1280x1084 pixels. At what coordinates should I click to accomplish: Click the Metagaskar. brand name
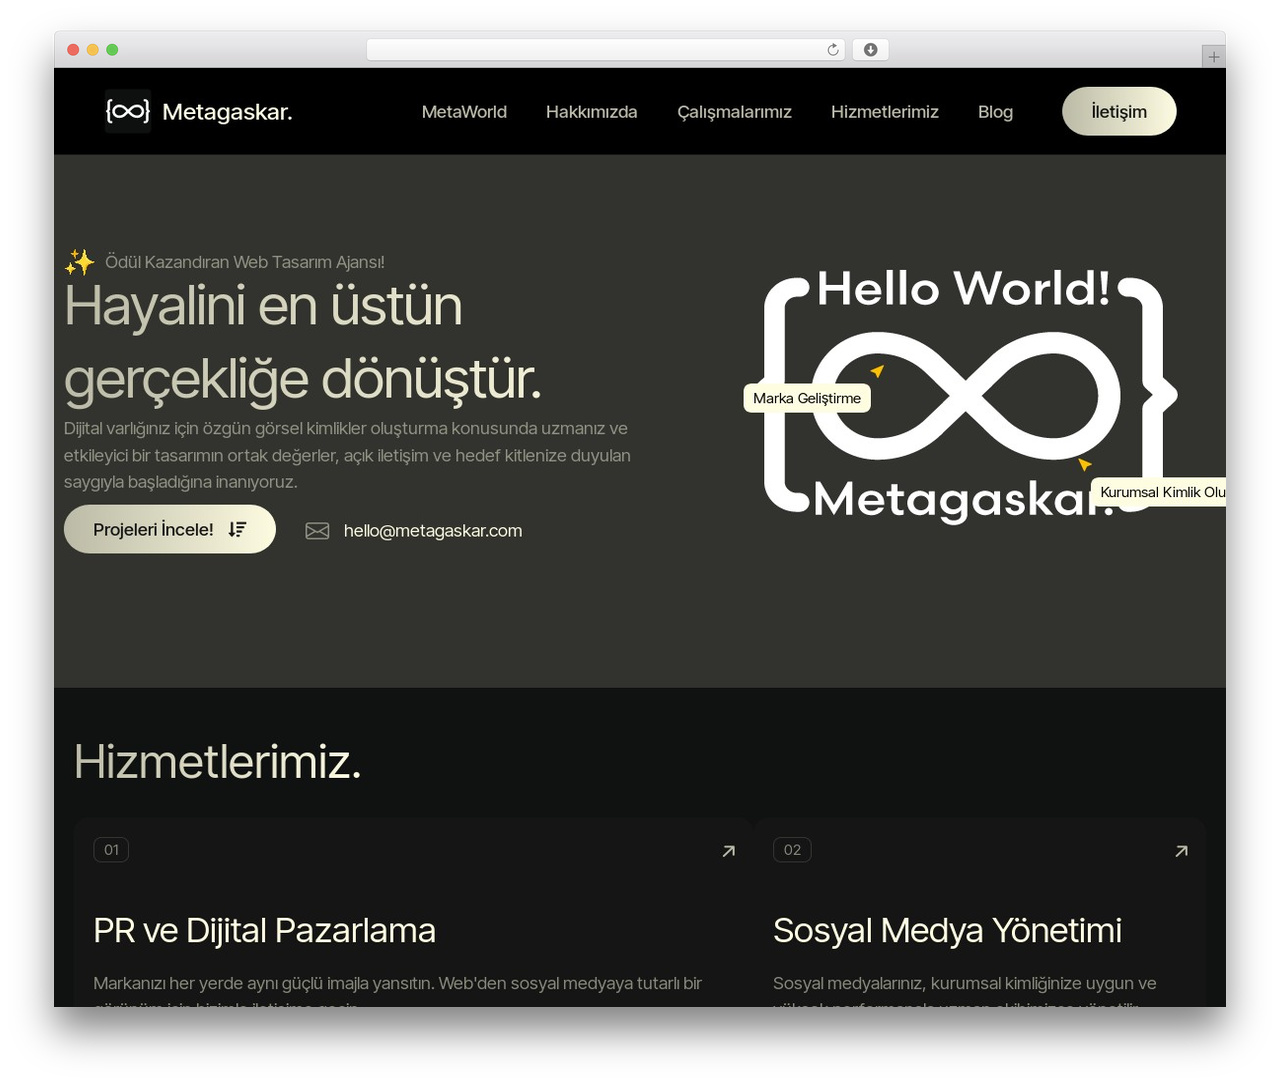(x=227, y=112)
